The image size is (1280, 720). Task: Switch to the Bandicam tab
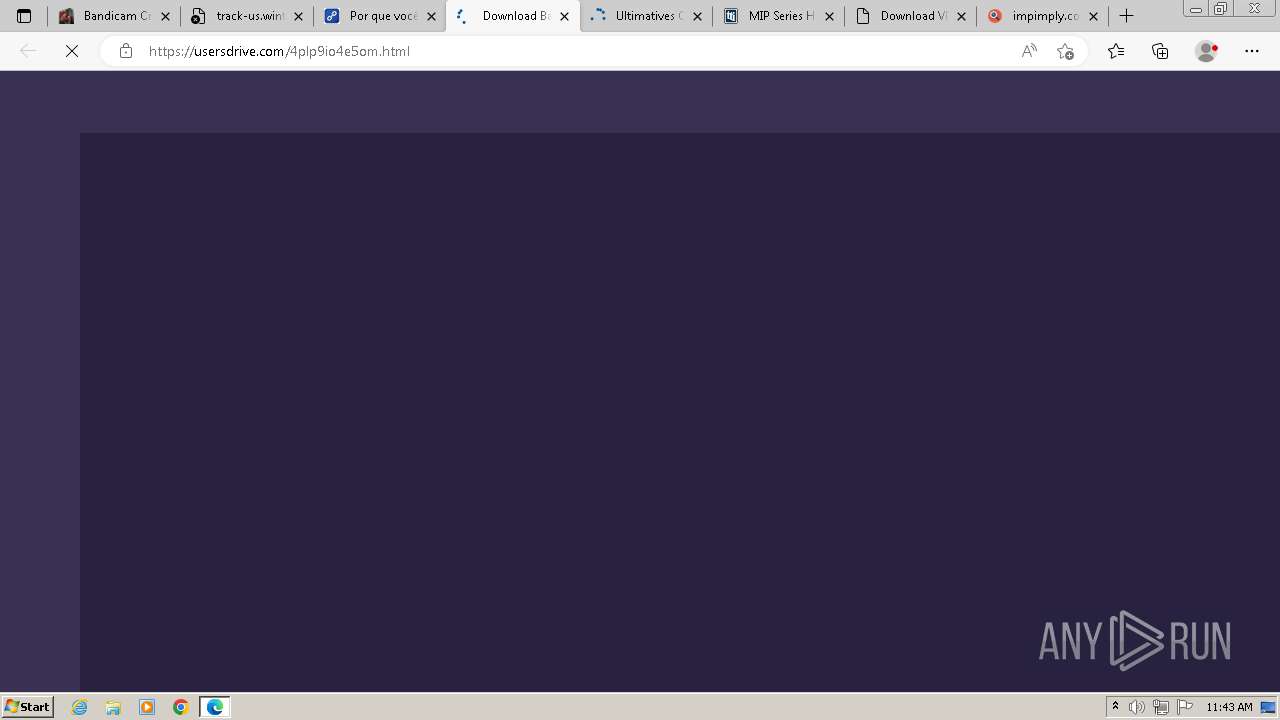(113, 16)
